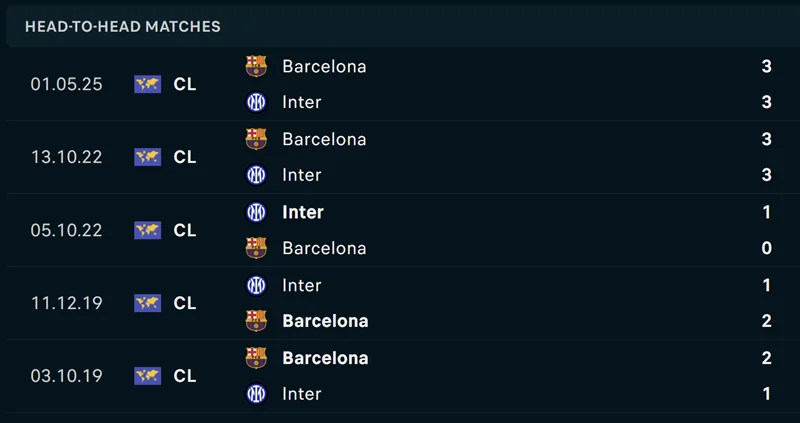Click Inter crest in 03.10.19 match

coord(256,394)
